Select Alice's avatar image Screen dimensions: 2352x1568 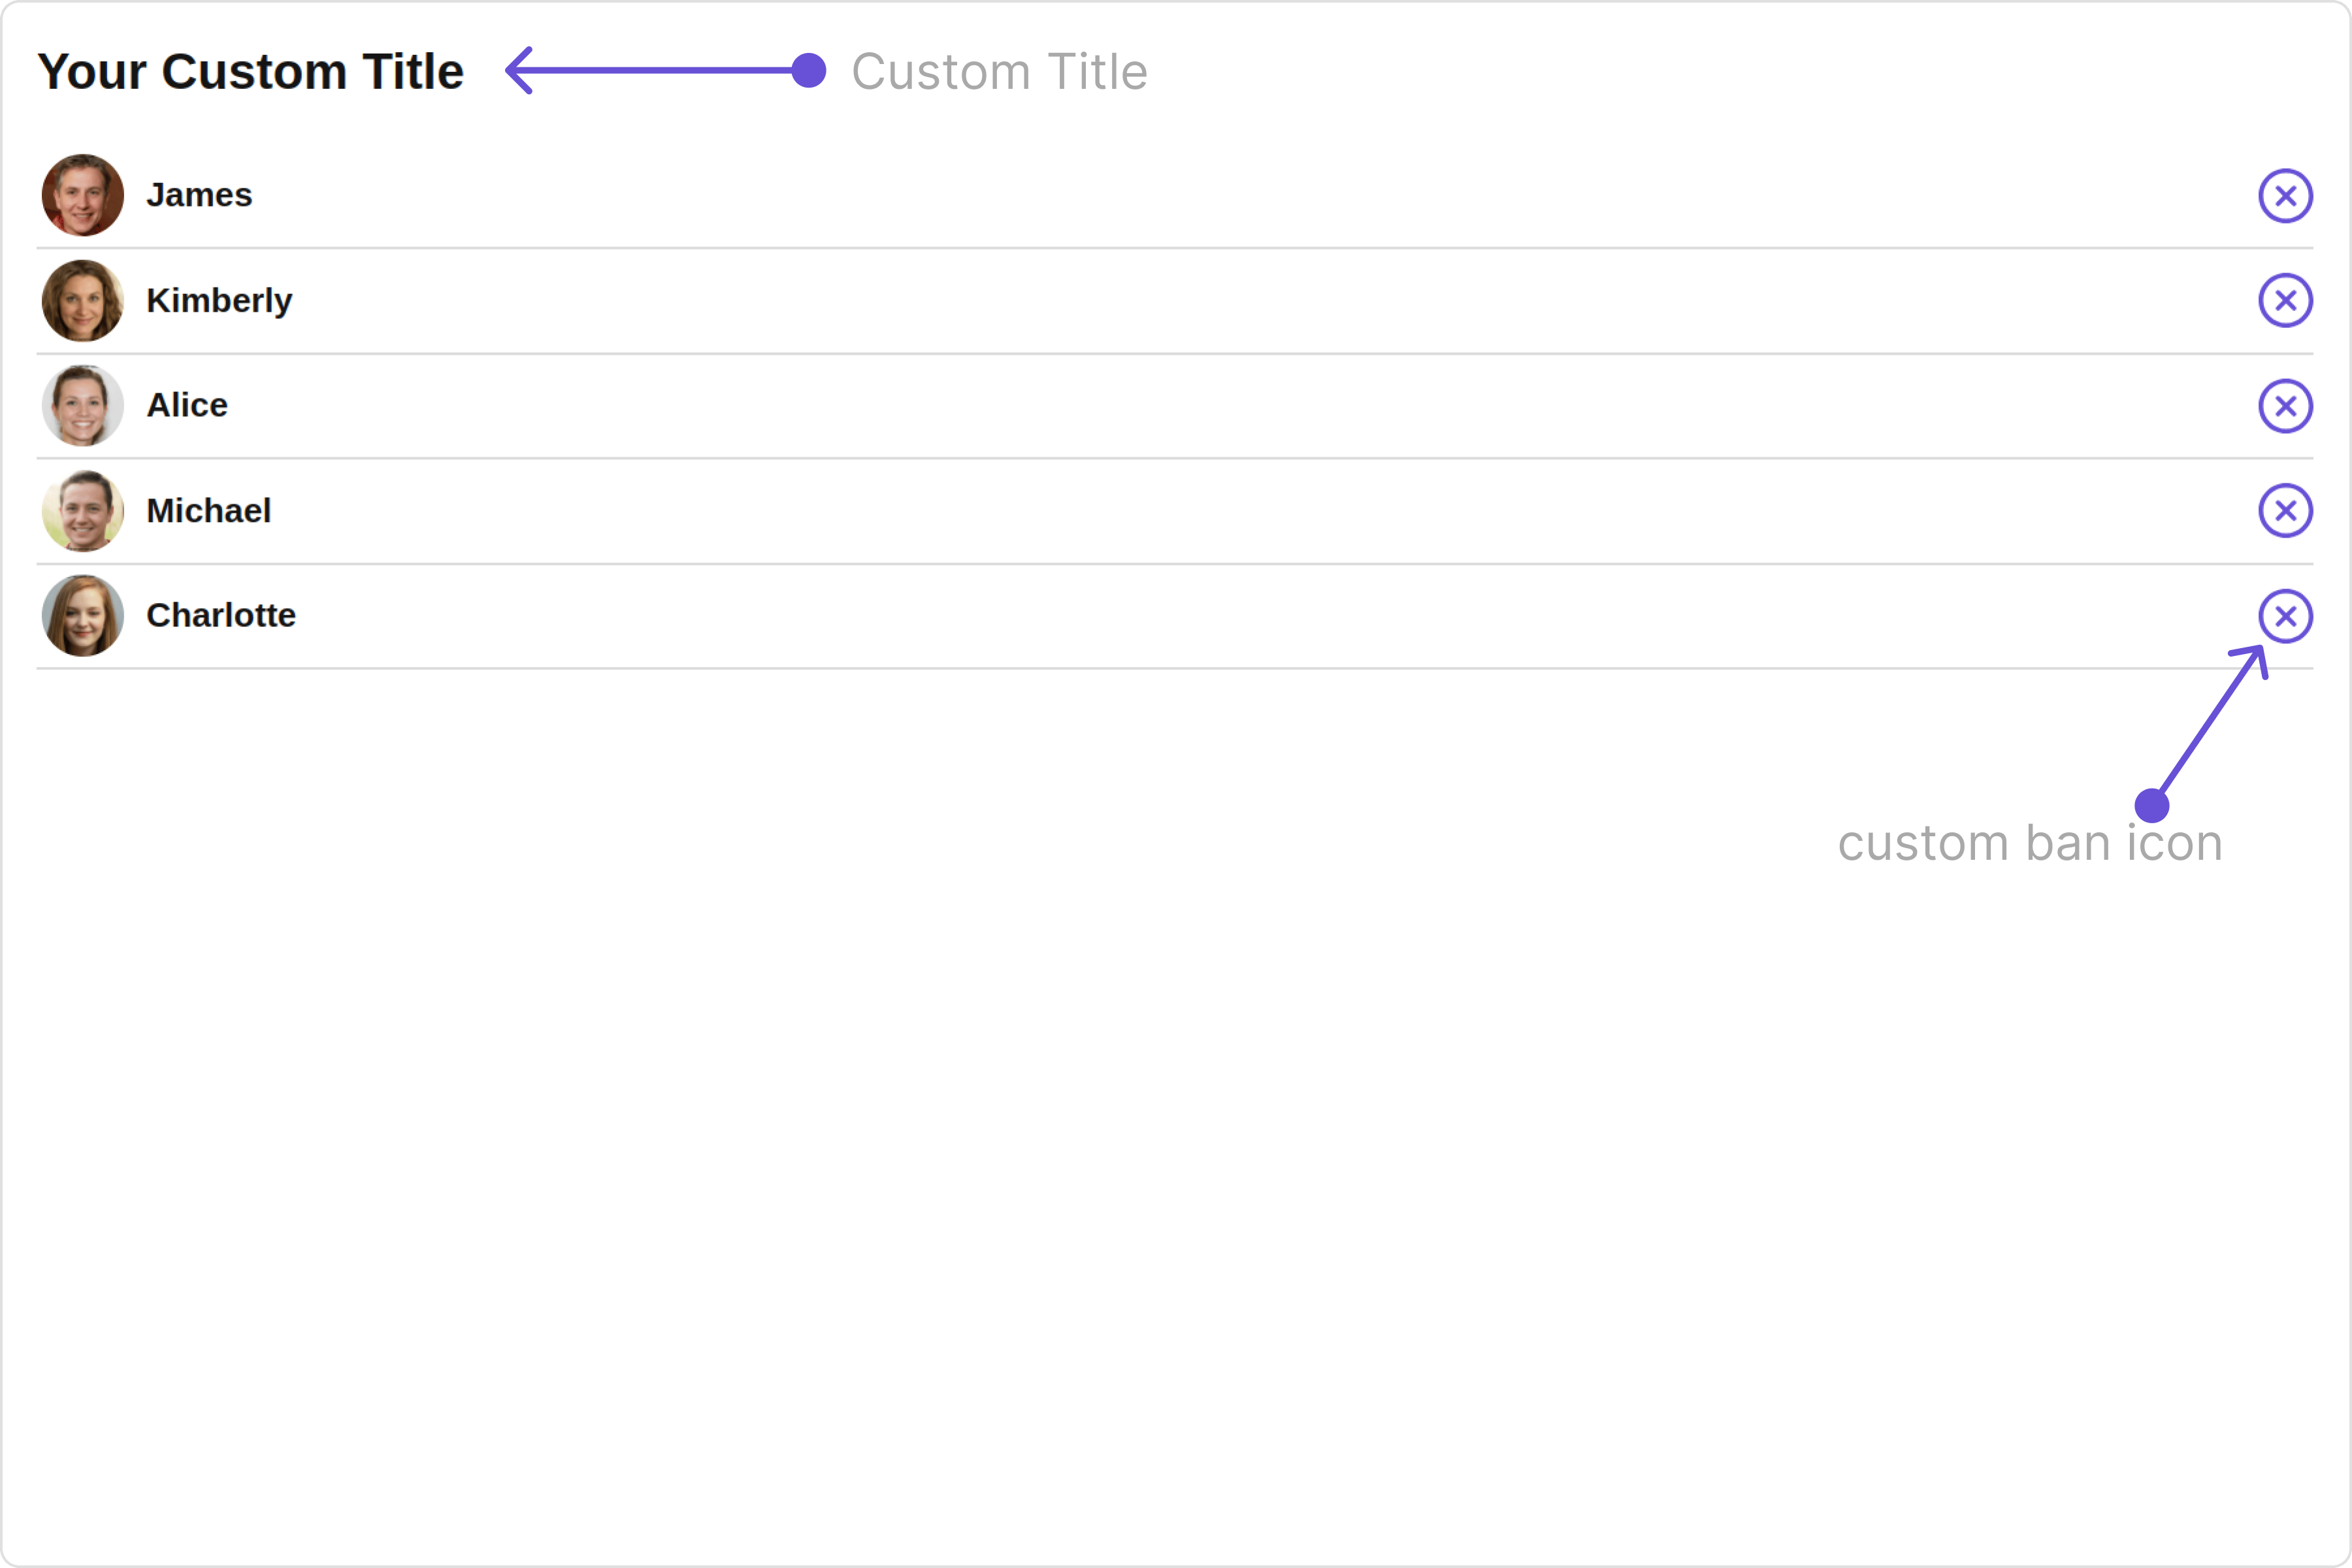click(83, 405)
